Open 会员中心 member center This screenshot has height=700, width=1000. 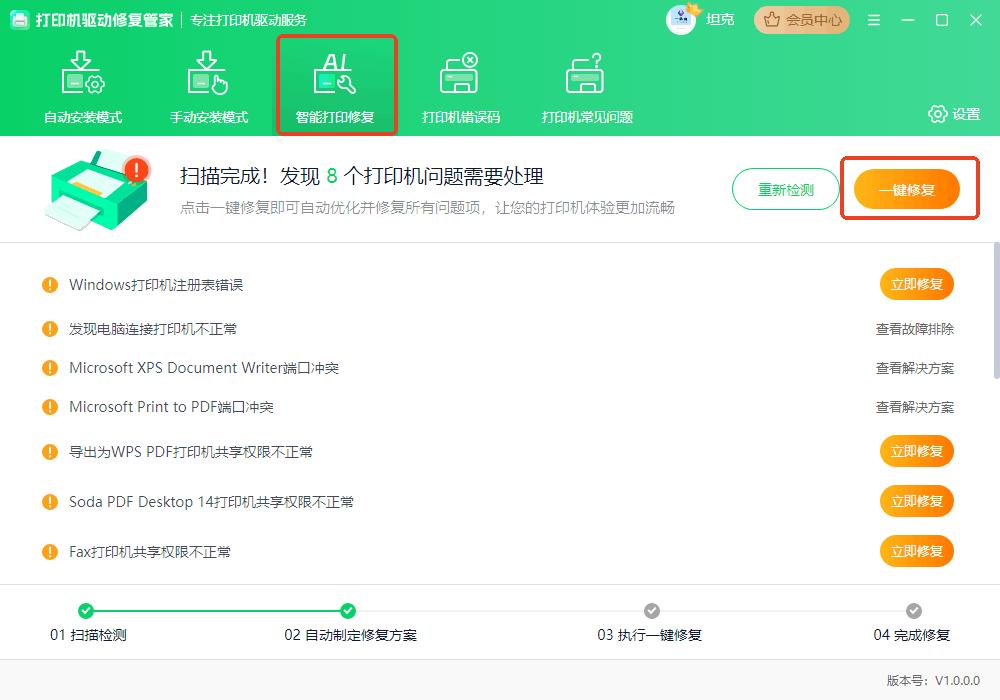point(800,19)
